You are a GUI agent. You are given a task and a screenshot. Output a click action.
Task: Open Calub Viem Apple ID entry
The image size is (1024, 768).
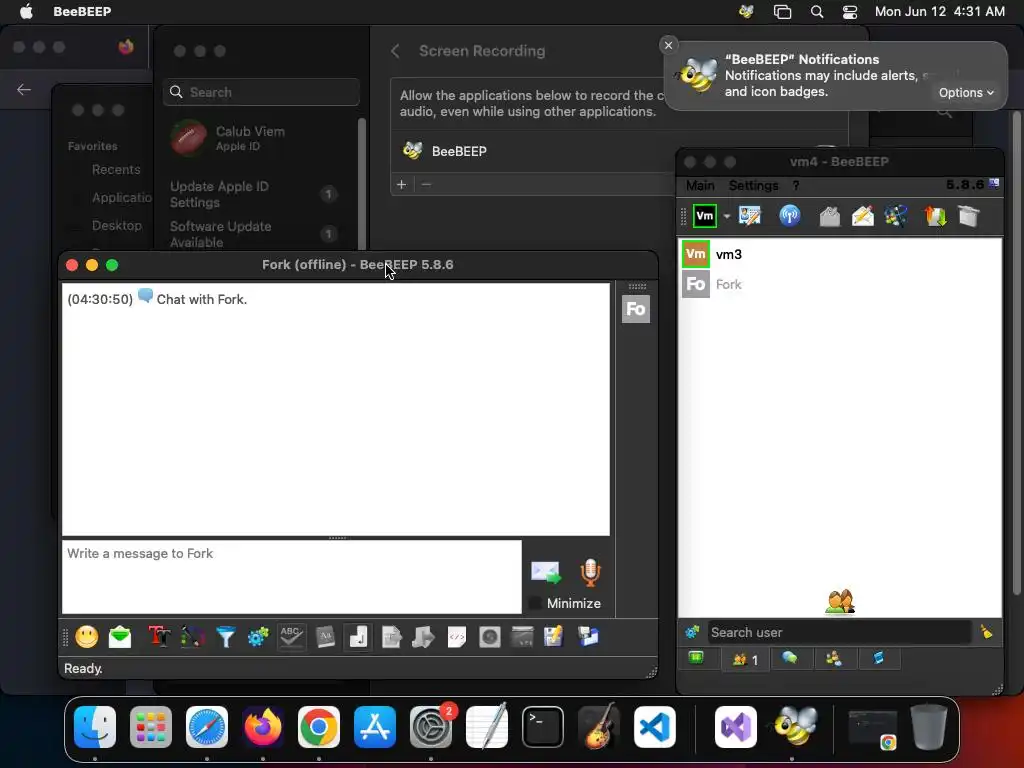[261, 138]
